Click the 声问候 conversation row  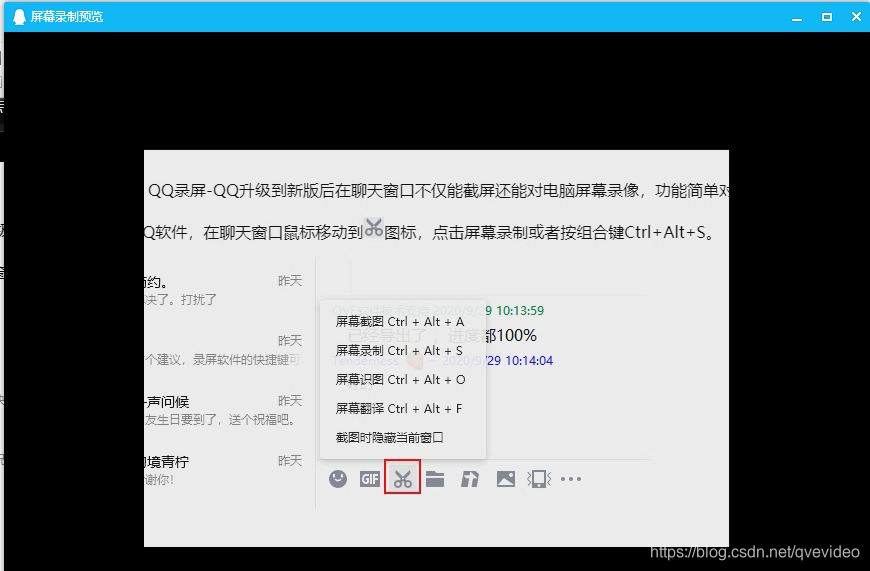click(x=224, y=410)
